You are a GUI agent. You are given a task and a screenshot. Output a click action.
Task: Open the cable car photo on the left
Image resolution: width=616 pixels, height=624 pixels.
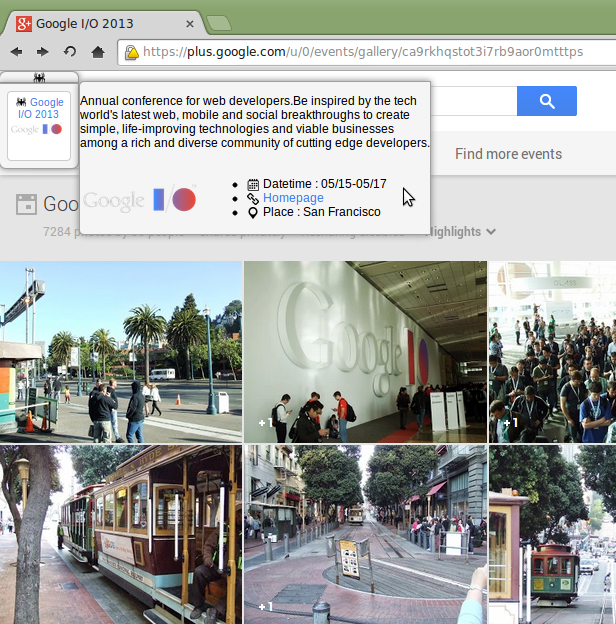point(120,535)
